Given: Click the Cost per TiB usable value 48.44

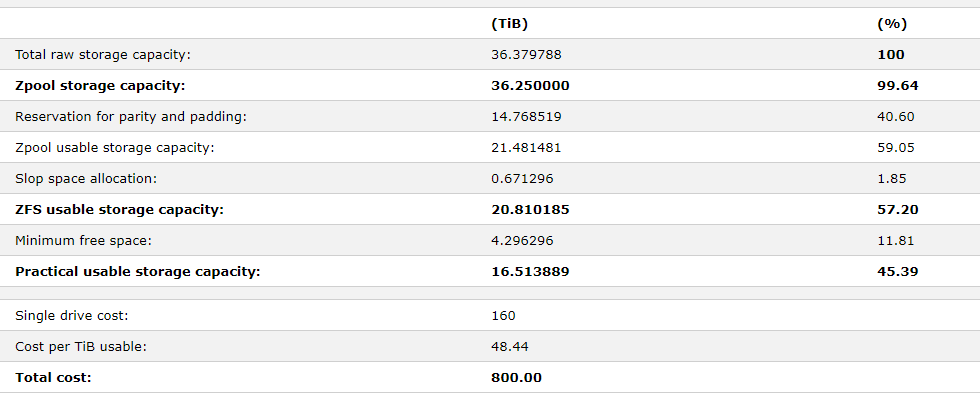Looking at the screenshot, I should pos(509,346).
